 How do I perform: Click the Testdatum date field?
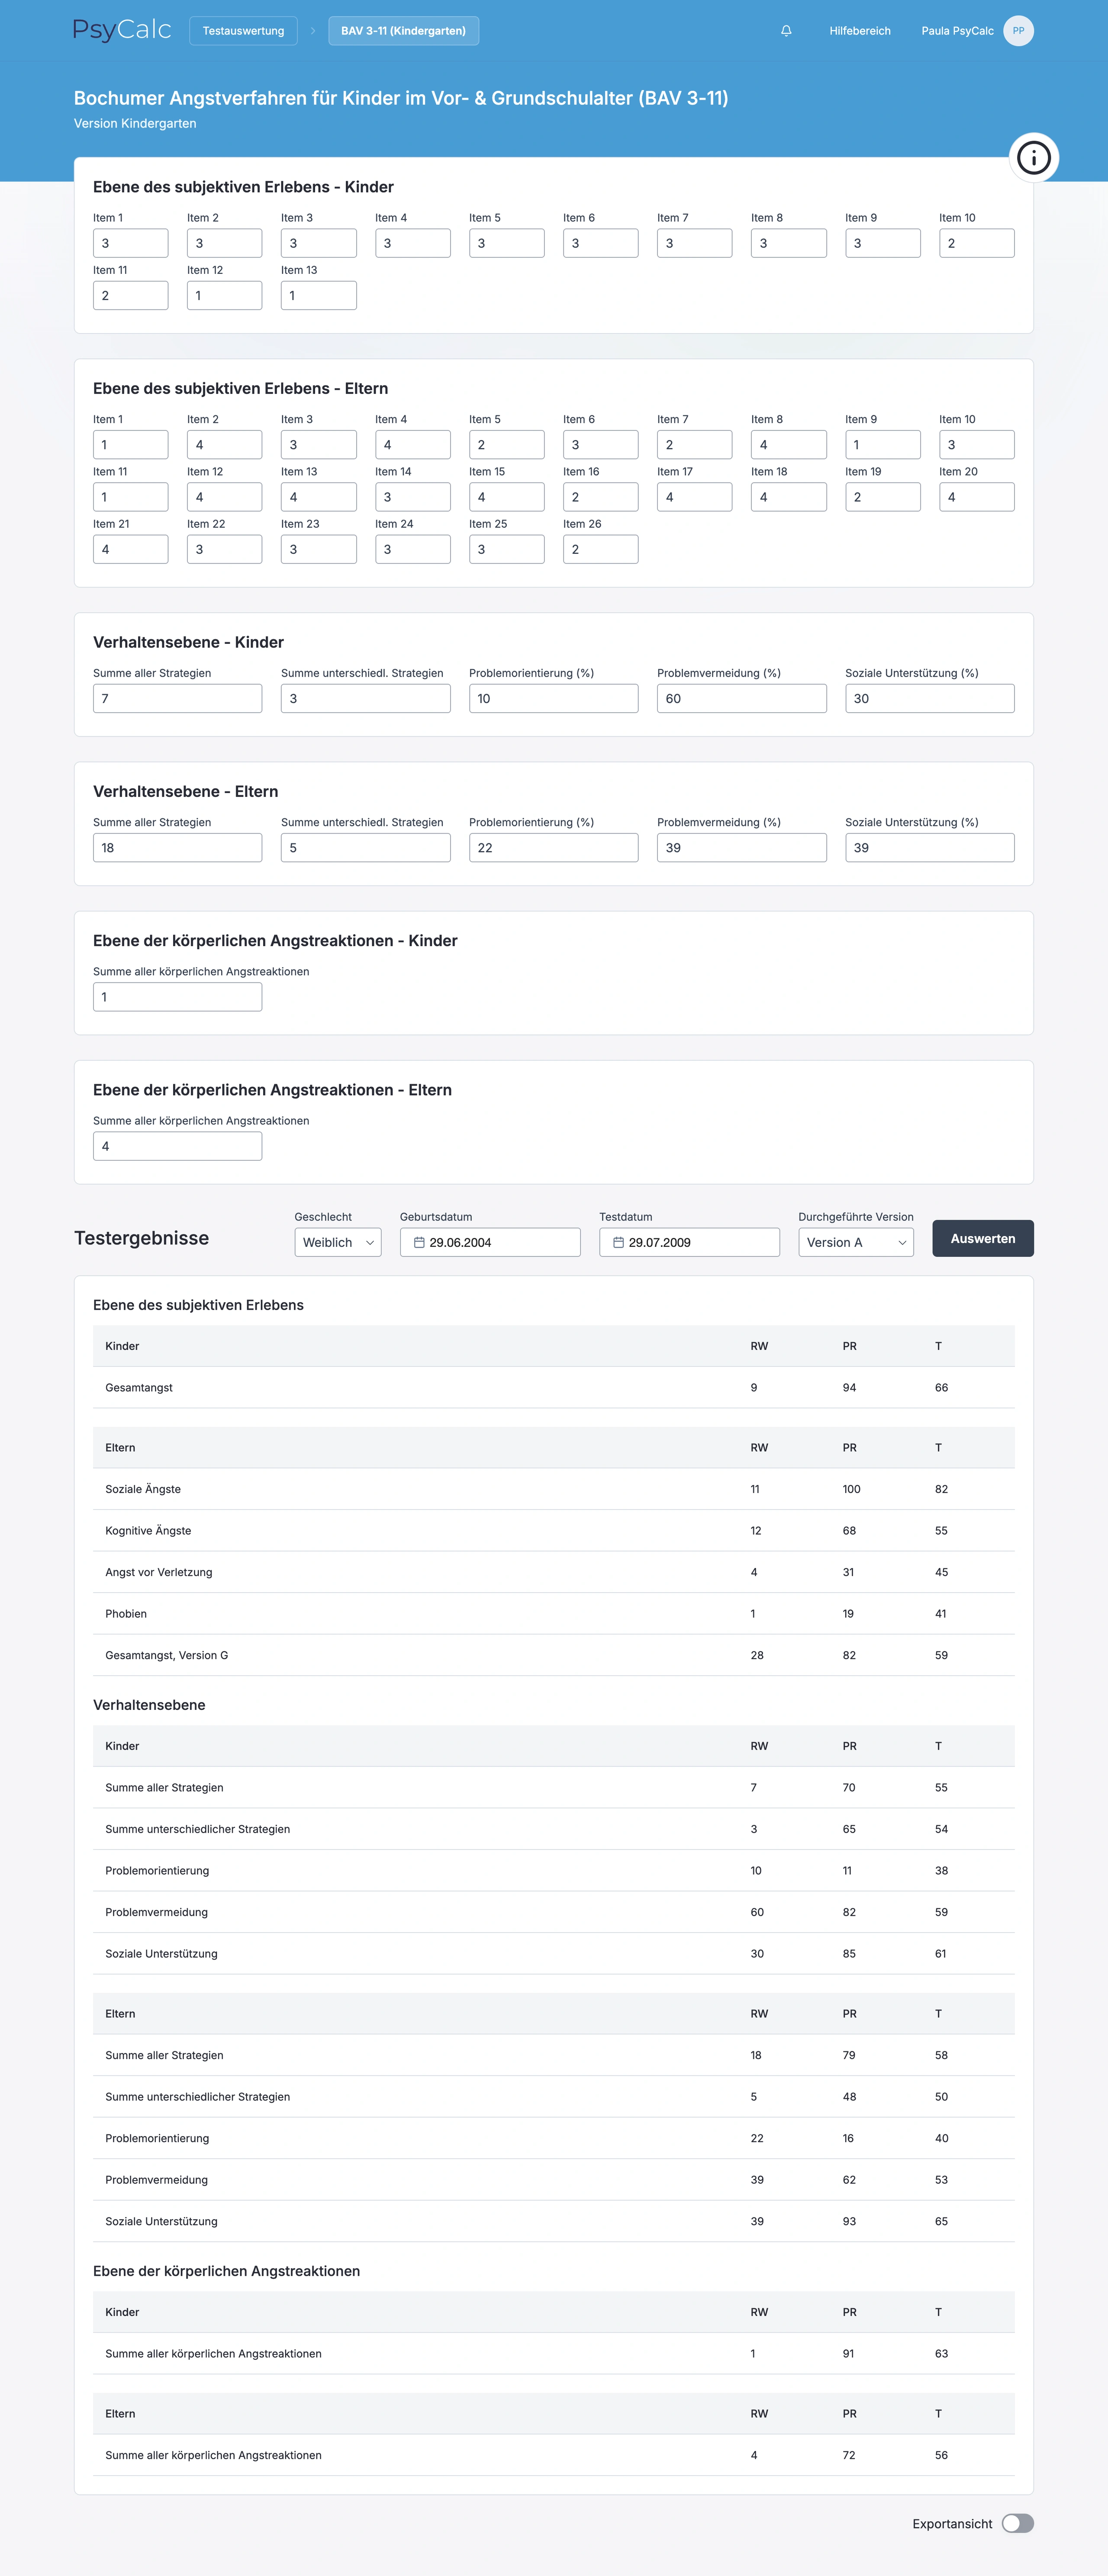click(x=689, y=1242)
